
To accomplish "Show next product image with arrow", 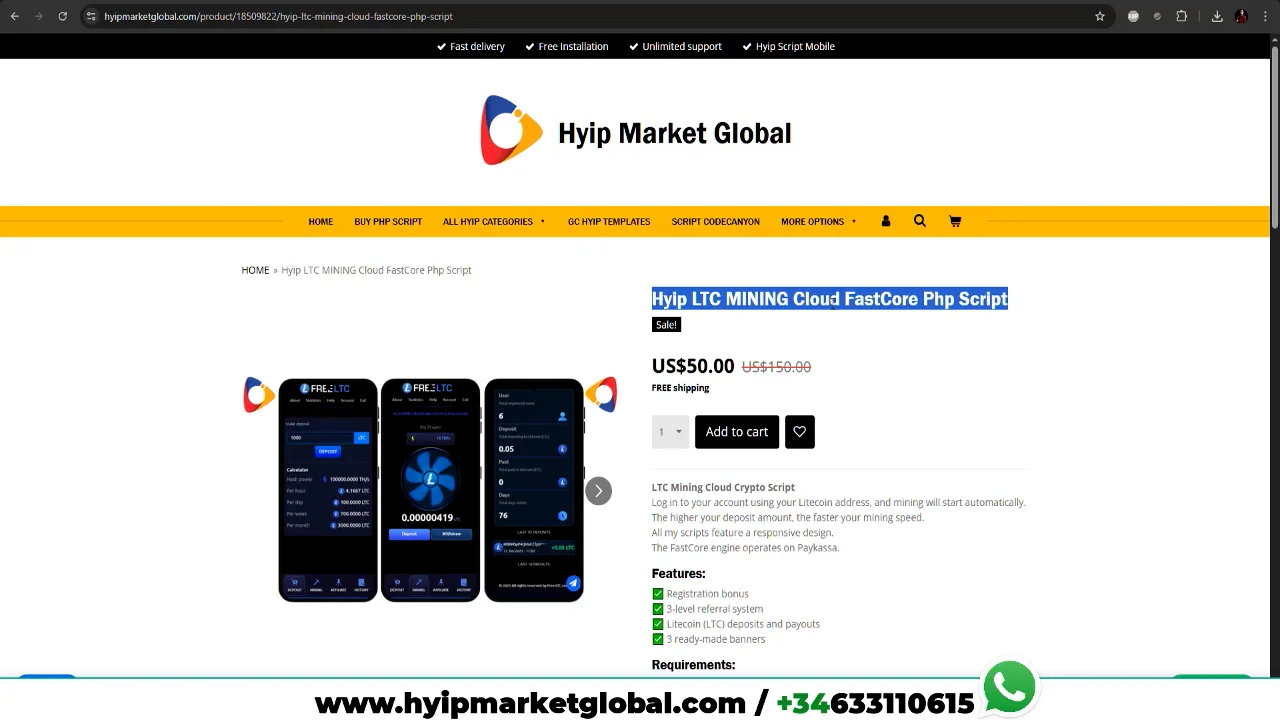I will point(598,490).
